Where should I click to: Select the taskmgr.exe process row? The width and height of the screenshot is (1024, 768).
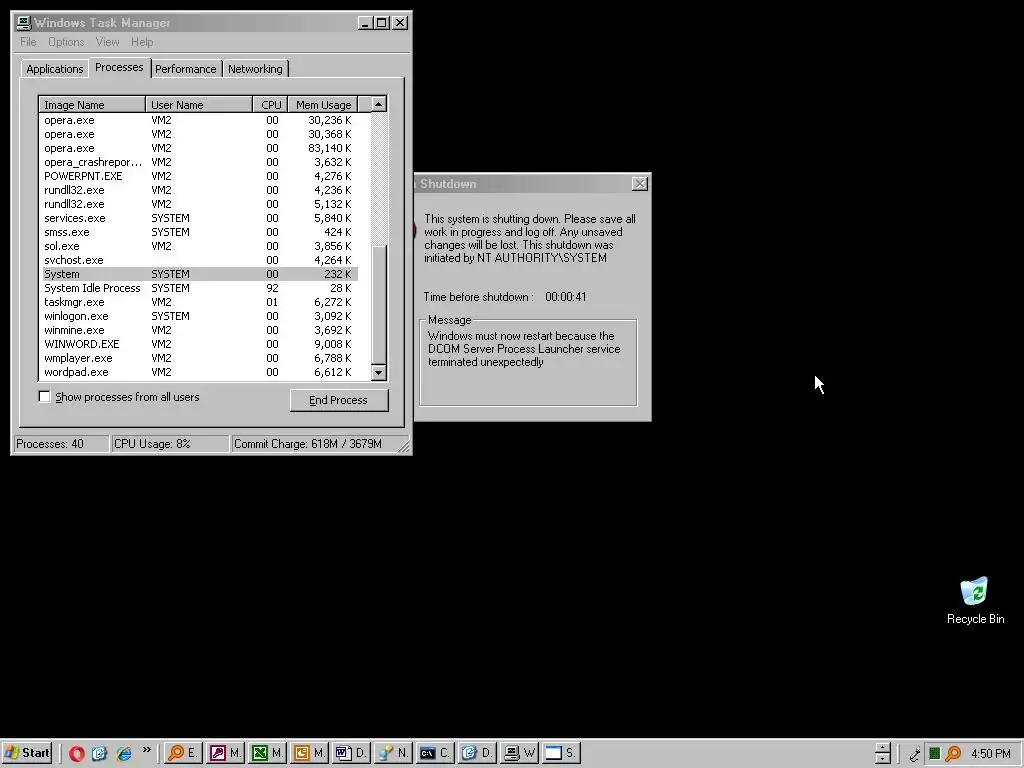pyautogui.click(x=199, y=302)
